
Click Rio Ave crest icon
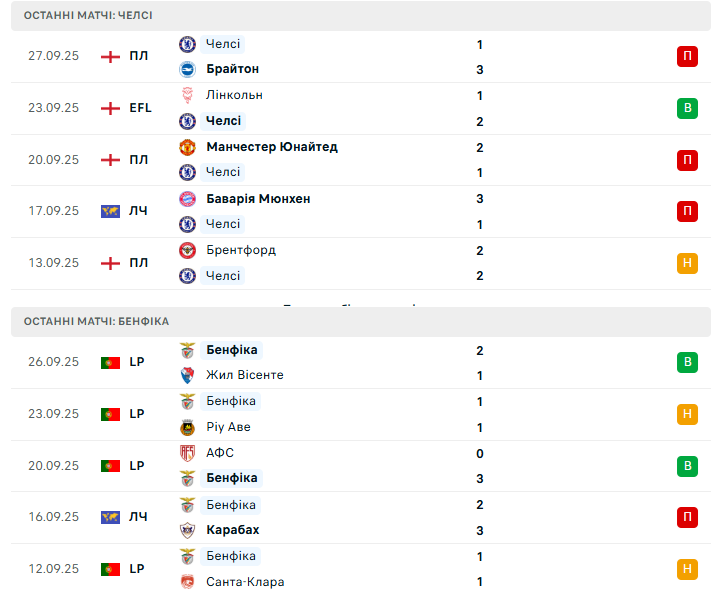pos(187,427)
